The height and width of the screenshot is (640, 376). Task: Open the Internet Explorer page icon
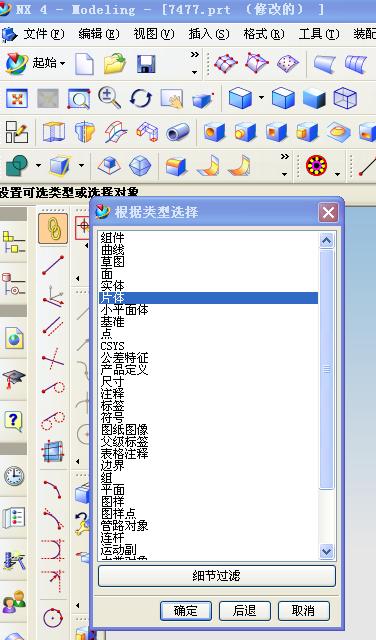[14, 338]
